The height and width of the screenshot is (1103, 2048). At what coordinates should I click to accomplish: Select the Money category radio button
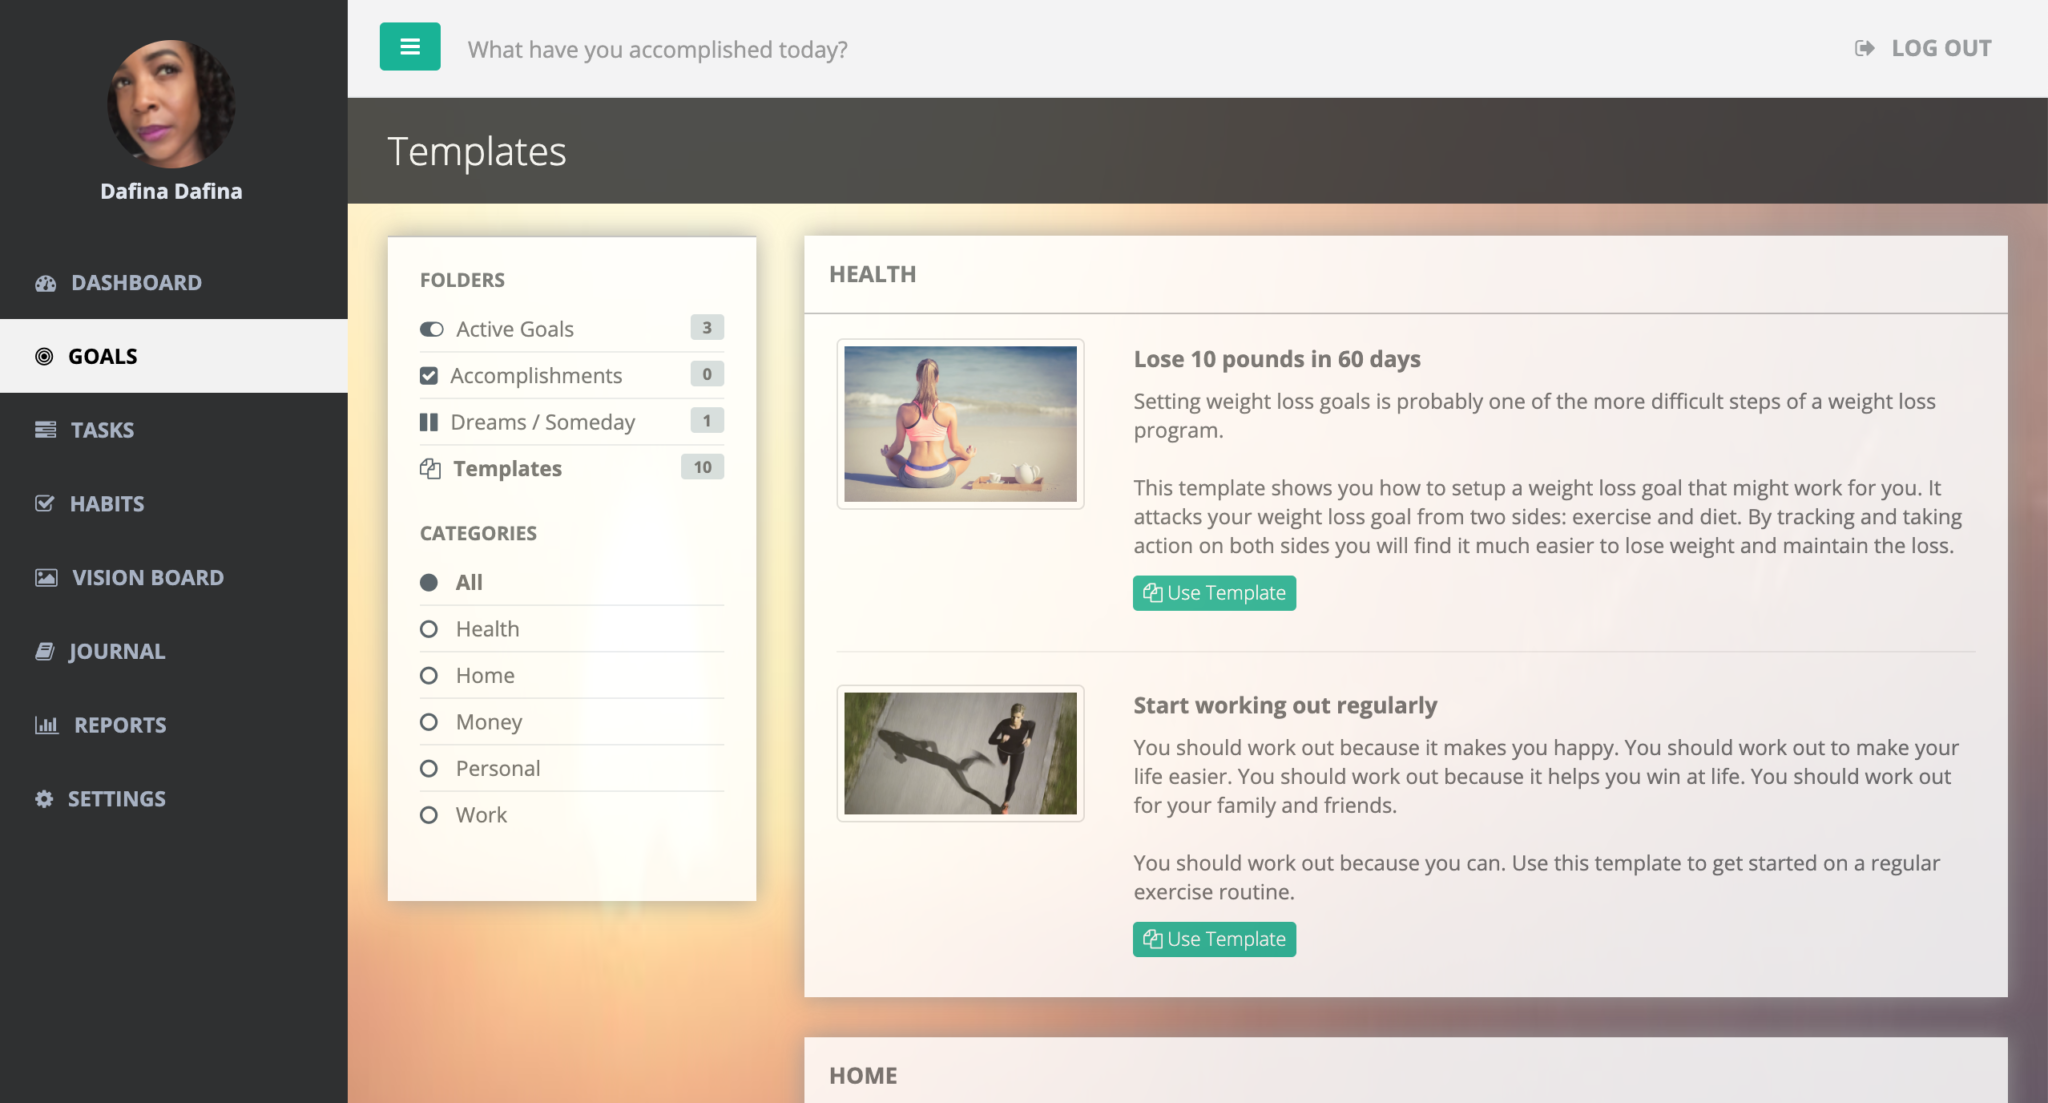pyautogui.click(x=429, y=722)
